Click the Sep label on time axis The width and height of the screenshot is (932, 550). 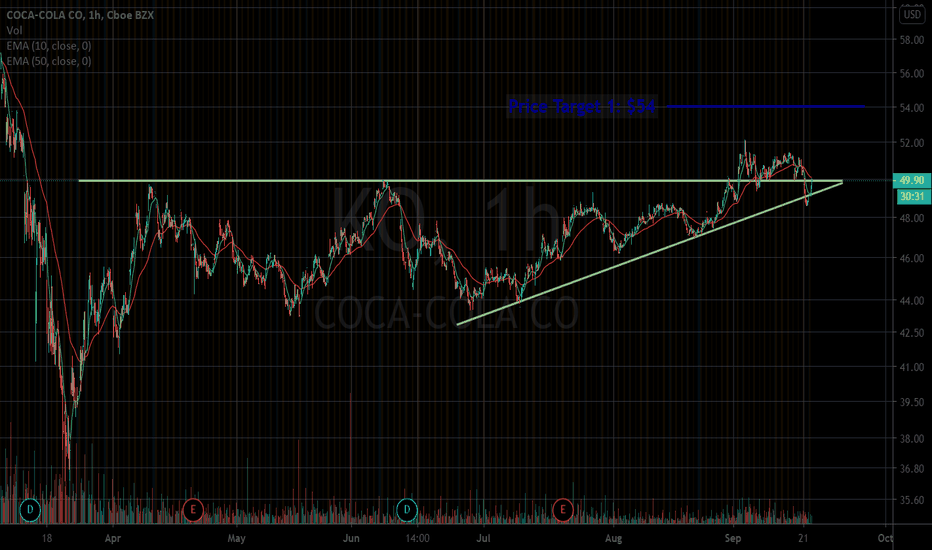pyautogui.click(x=733, y=538)
